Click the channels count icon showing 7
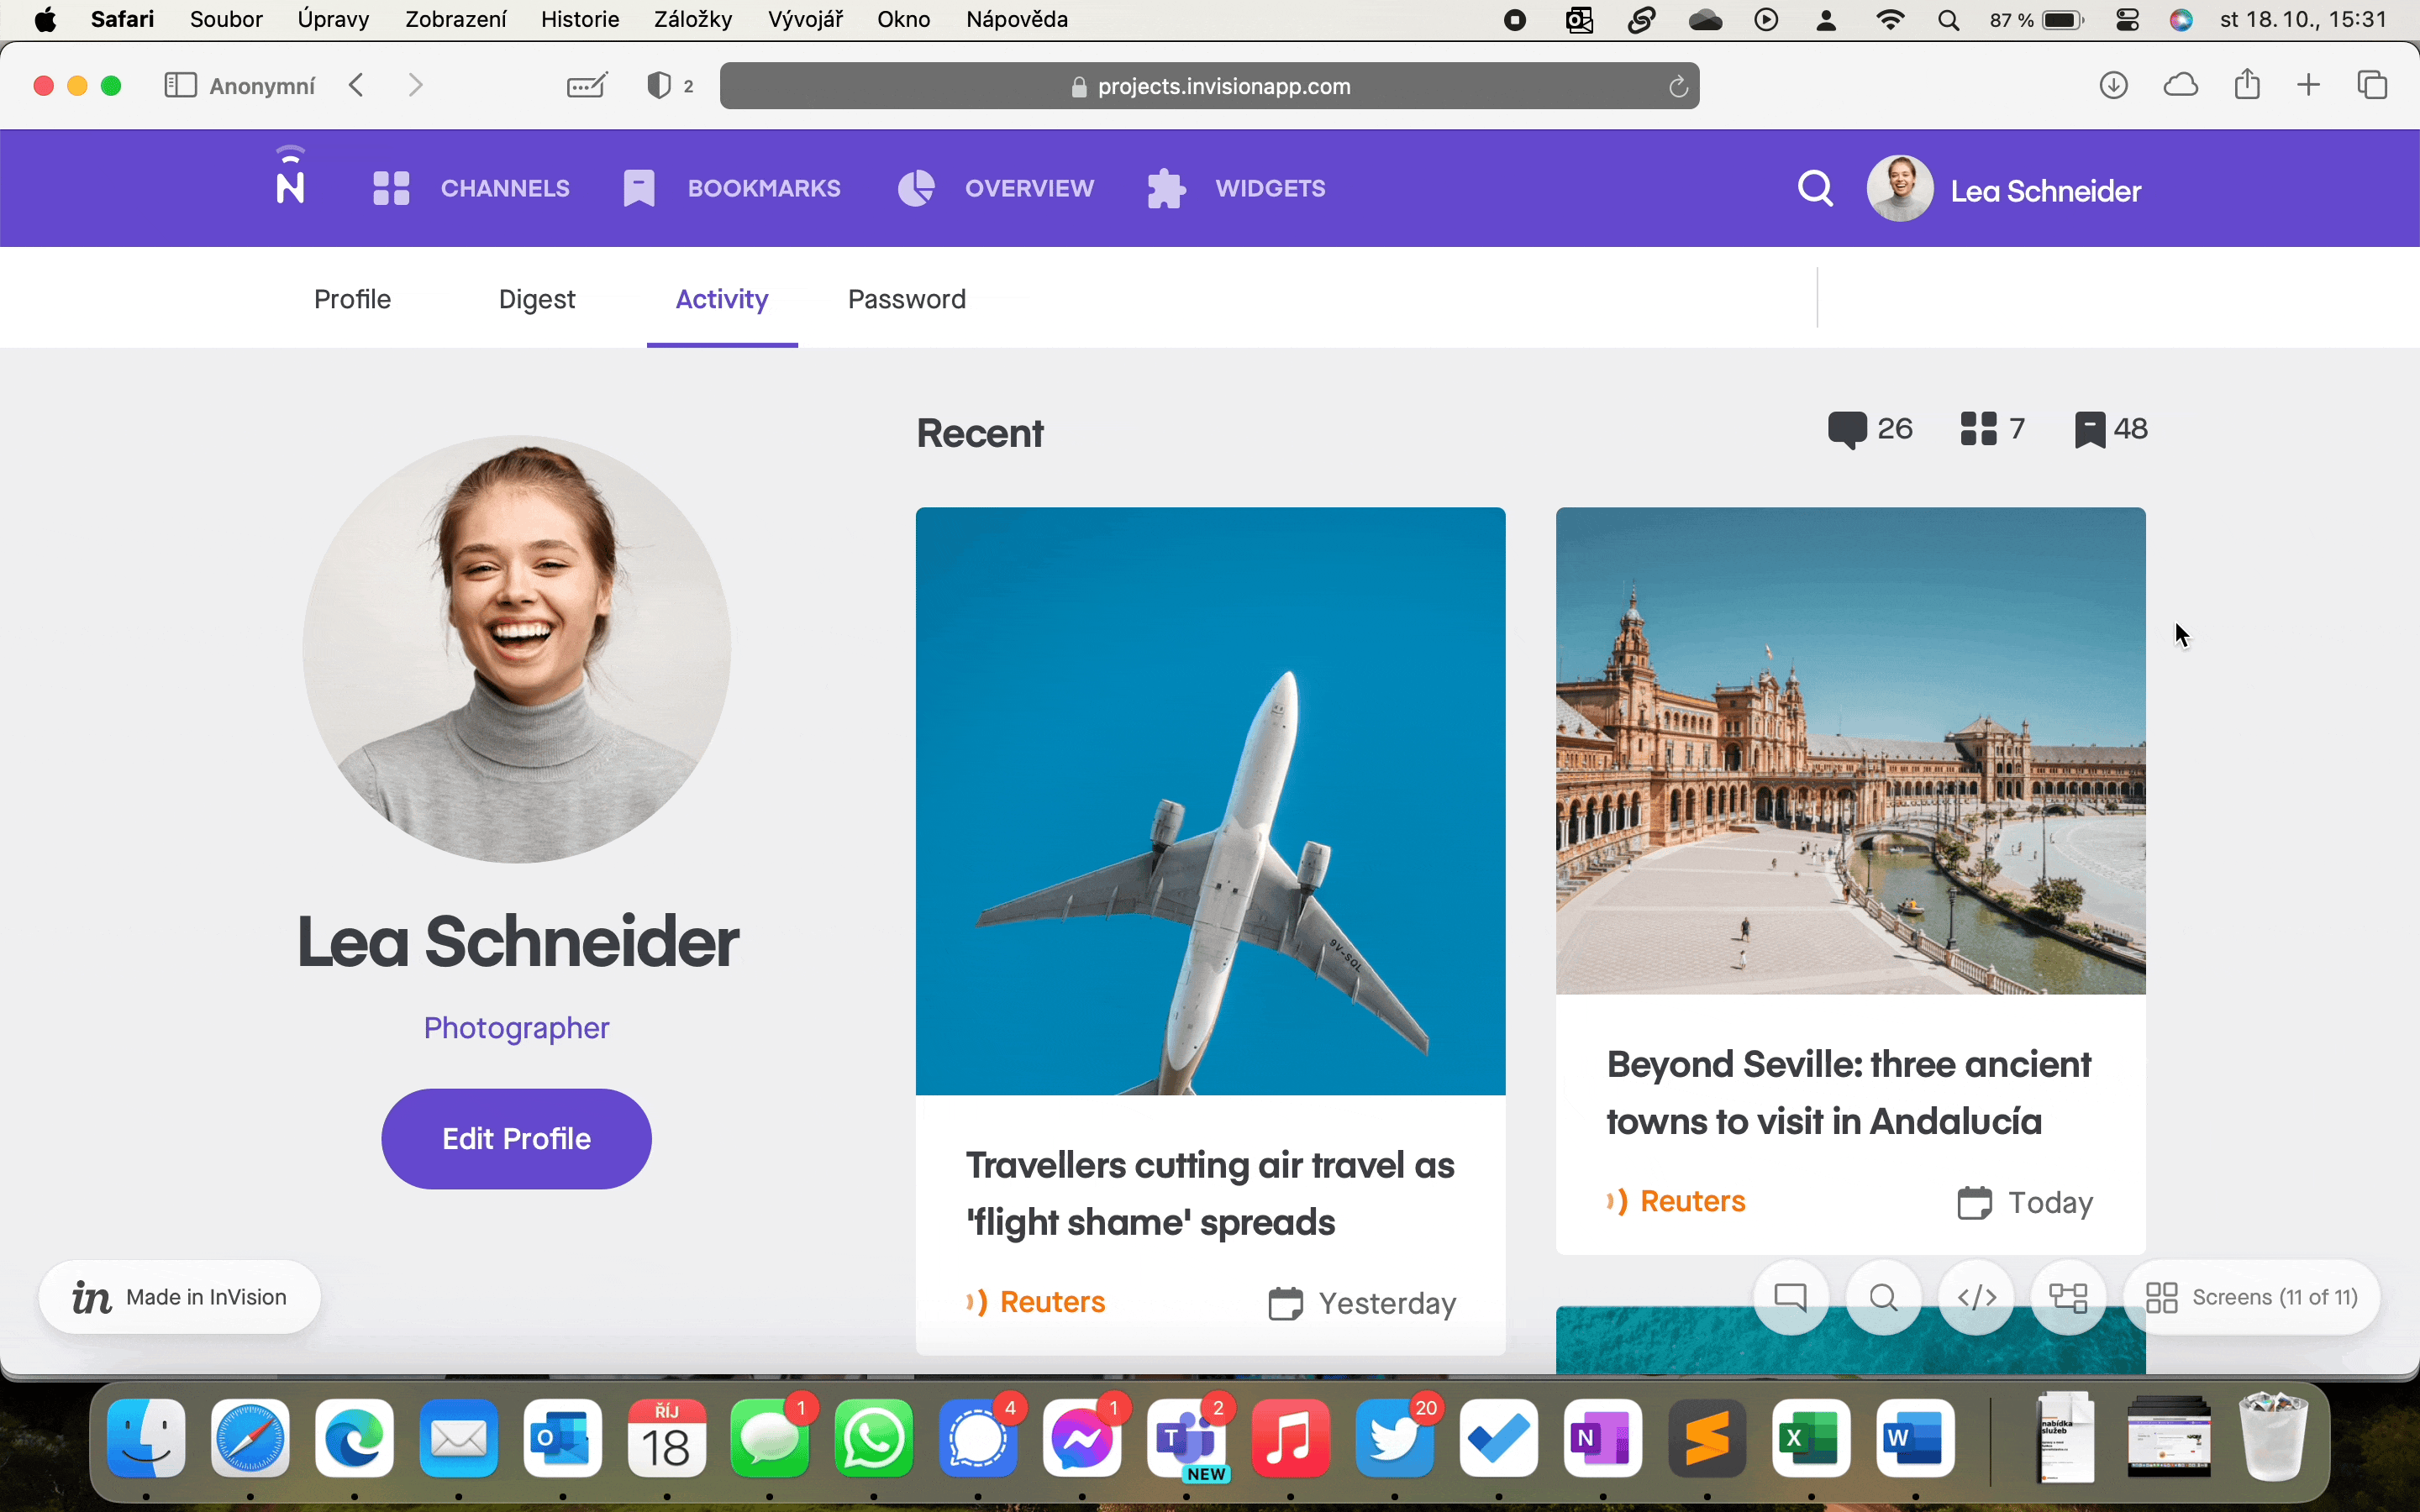2420x1512 pixels. click(1978, 429)
